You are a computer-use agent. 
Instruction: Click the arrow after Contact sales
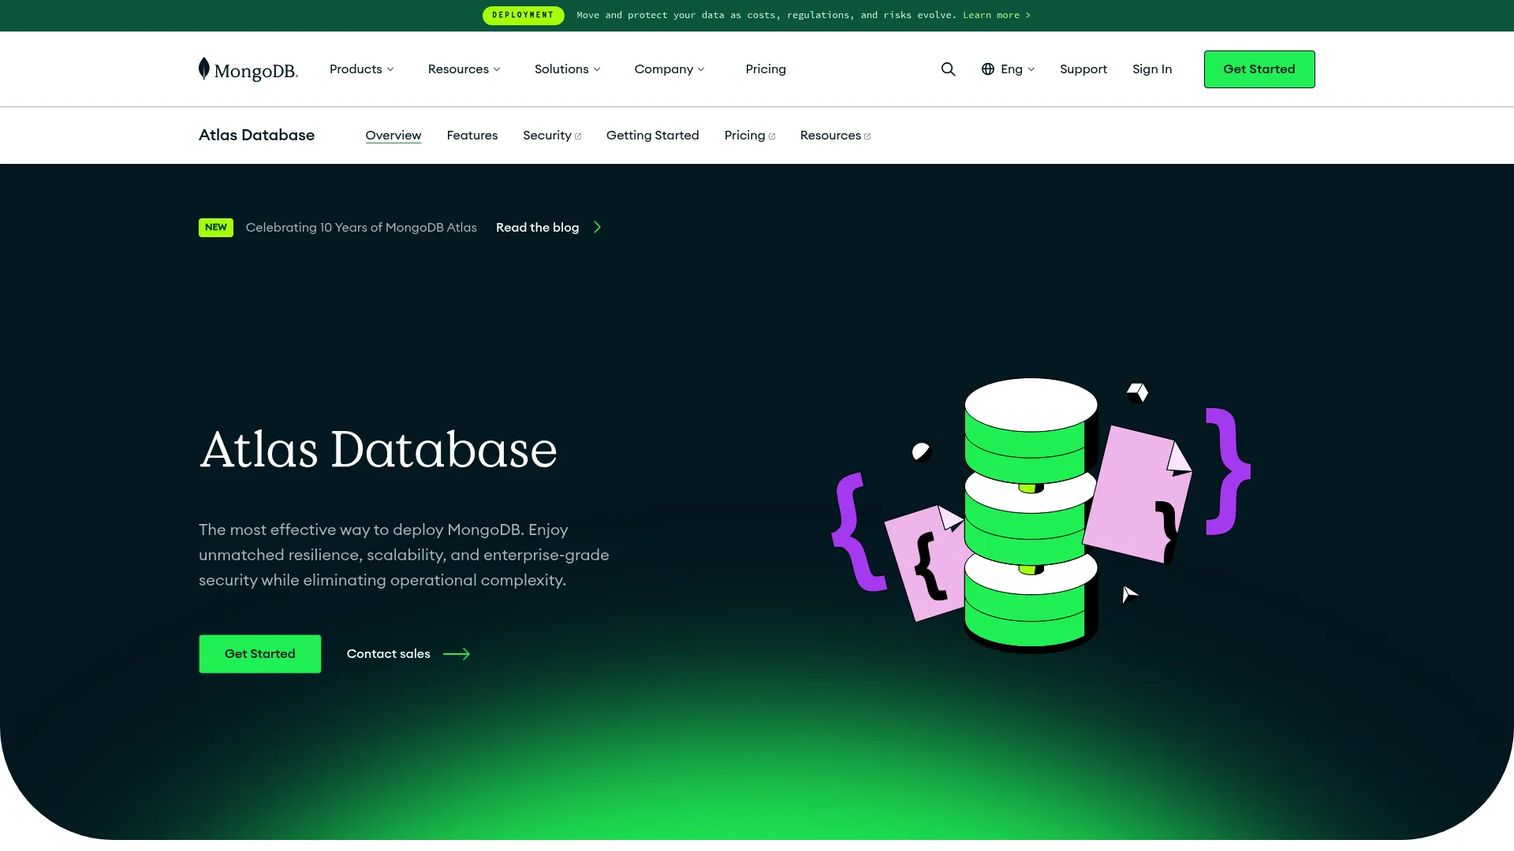pos(456,654)
